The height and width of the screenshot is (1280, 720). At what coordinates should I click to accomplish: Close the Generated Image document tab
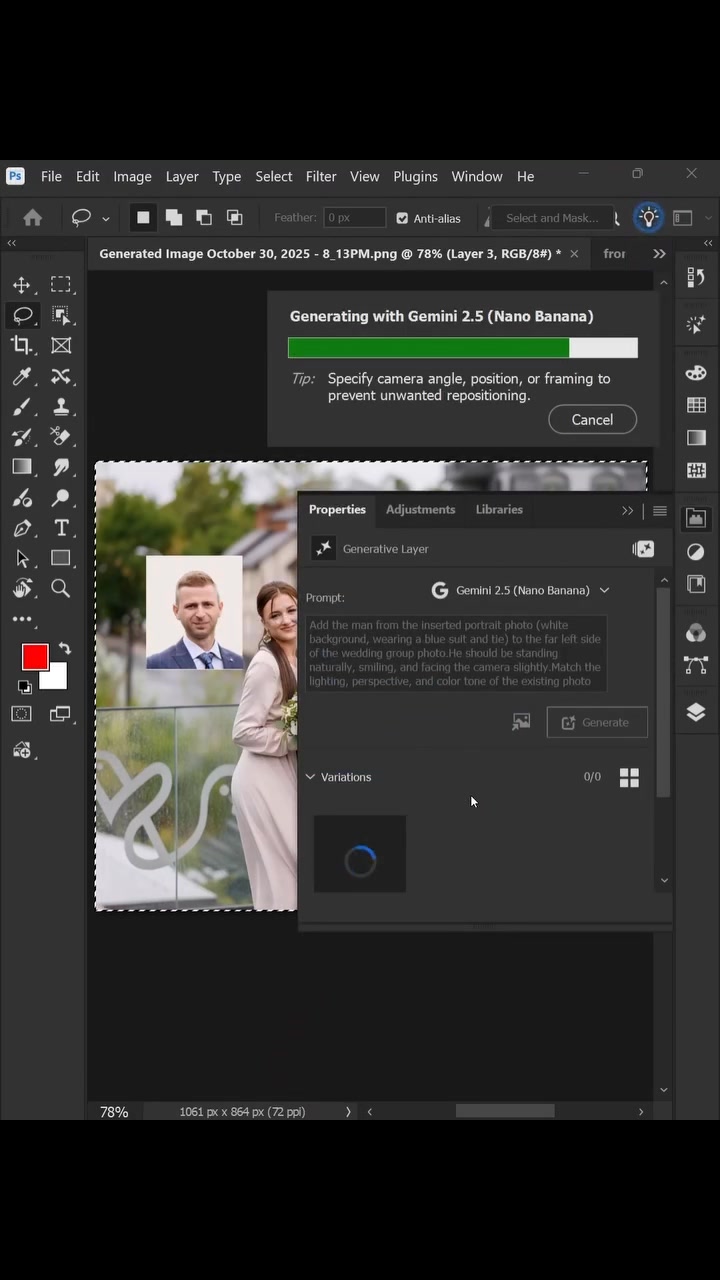pyautogui.click(x=574, y=254)
